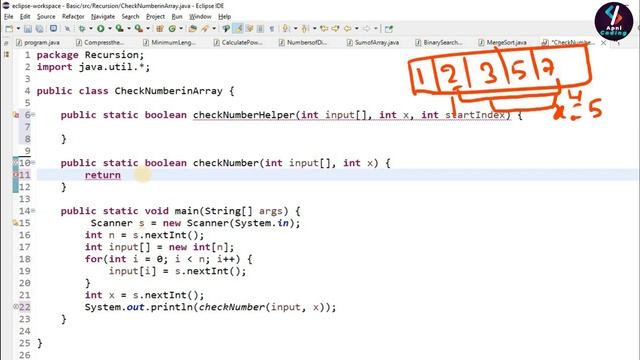Open the Source menu
This screenshot has height=360, width=640.
pos(46,17)
